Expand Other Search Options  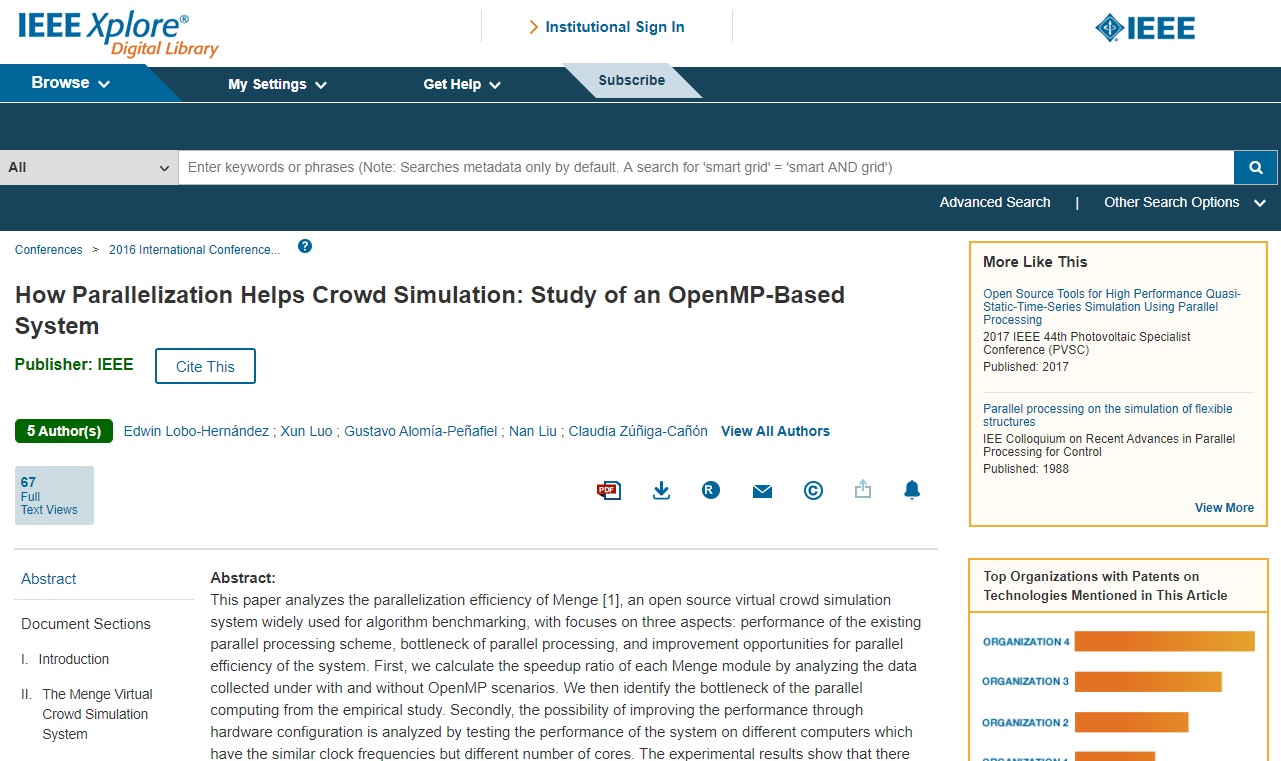click(x=1184, y=202)
